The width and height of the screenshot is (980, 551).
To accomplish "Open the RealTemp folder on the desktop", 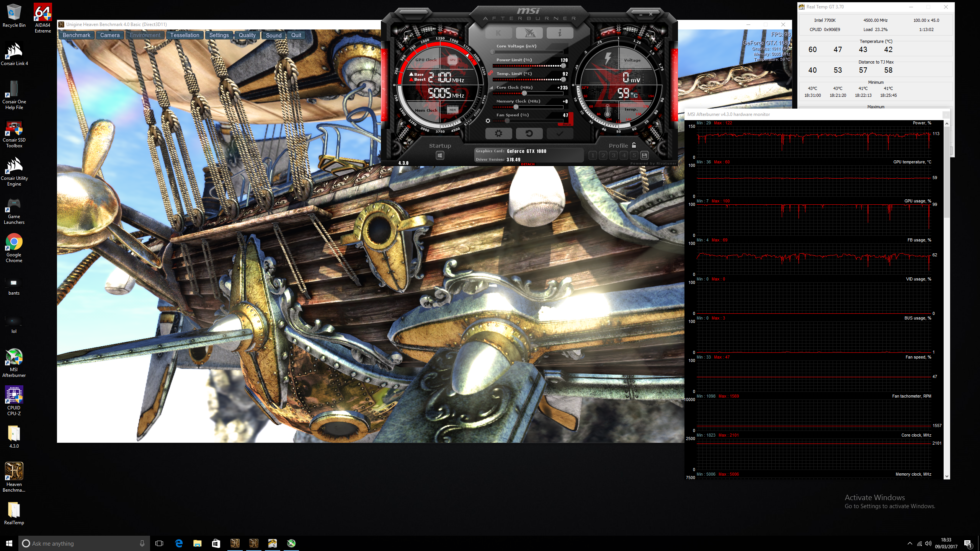I will [x=14, y=513].
